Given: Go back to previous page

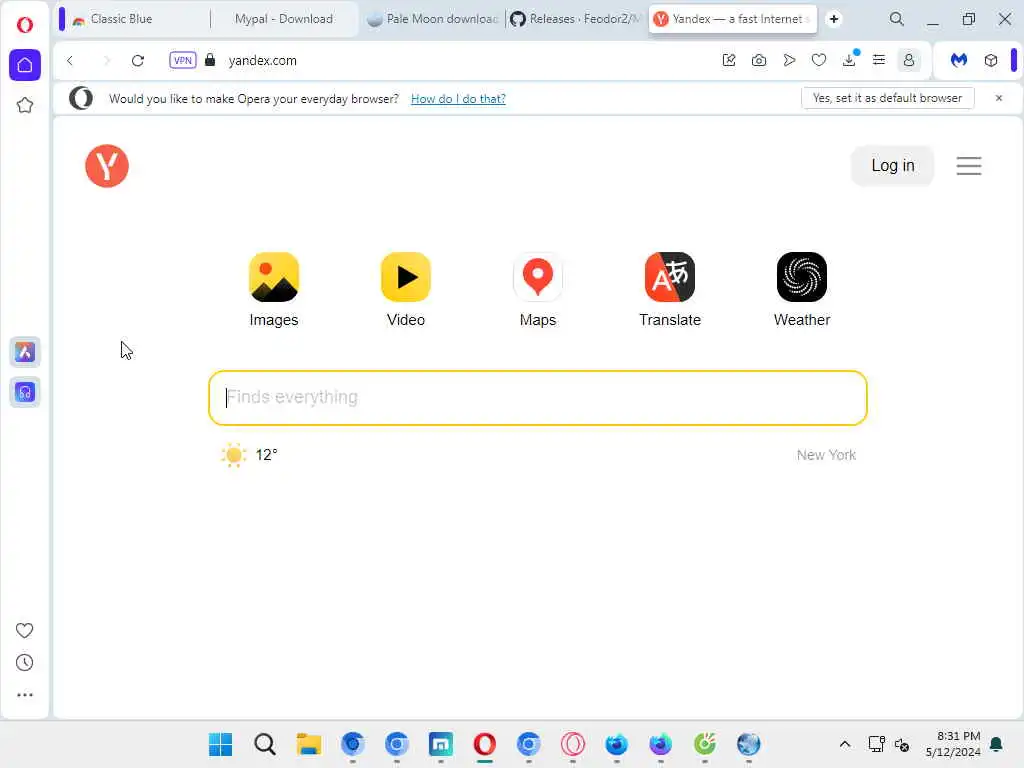Looking at the screenshot, I should click(x=70, y=61).
